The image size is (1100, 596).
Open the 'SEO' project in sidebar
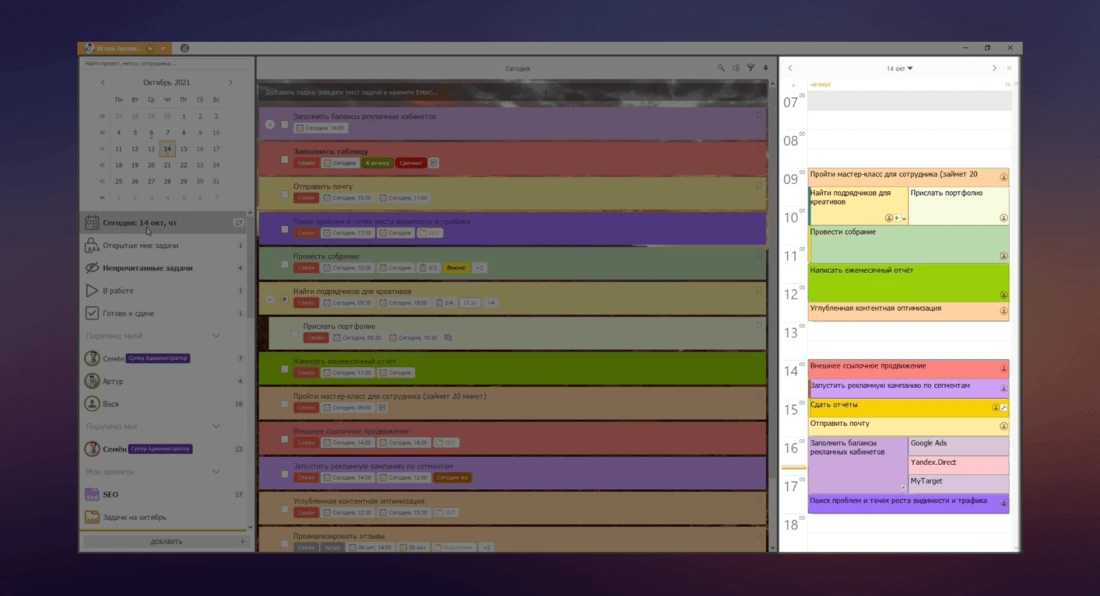(x=110, y=494)
